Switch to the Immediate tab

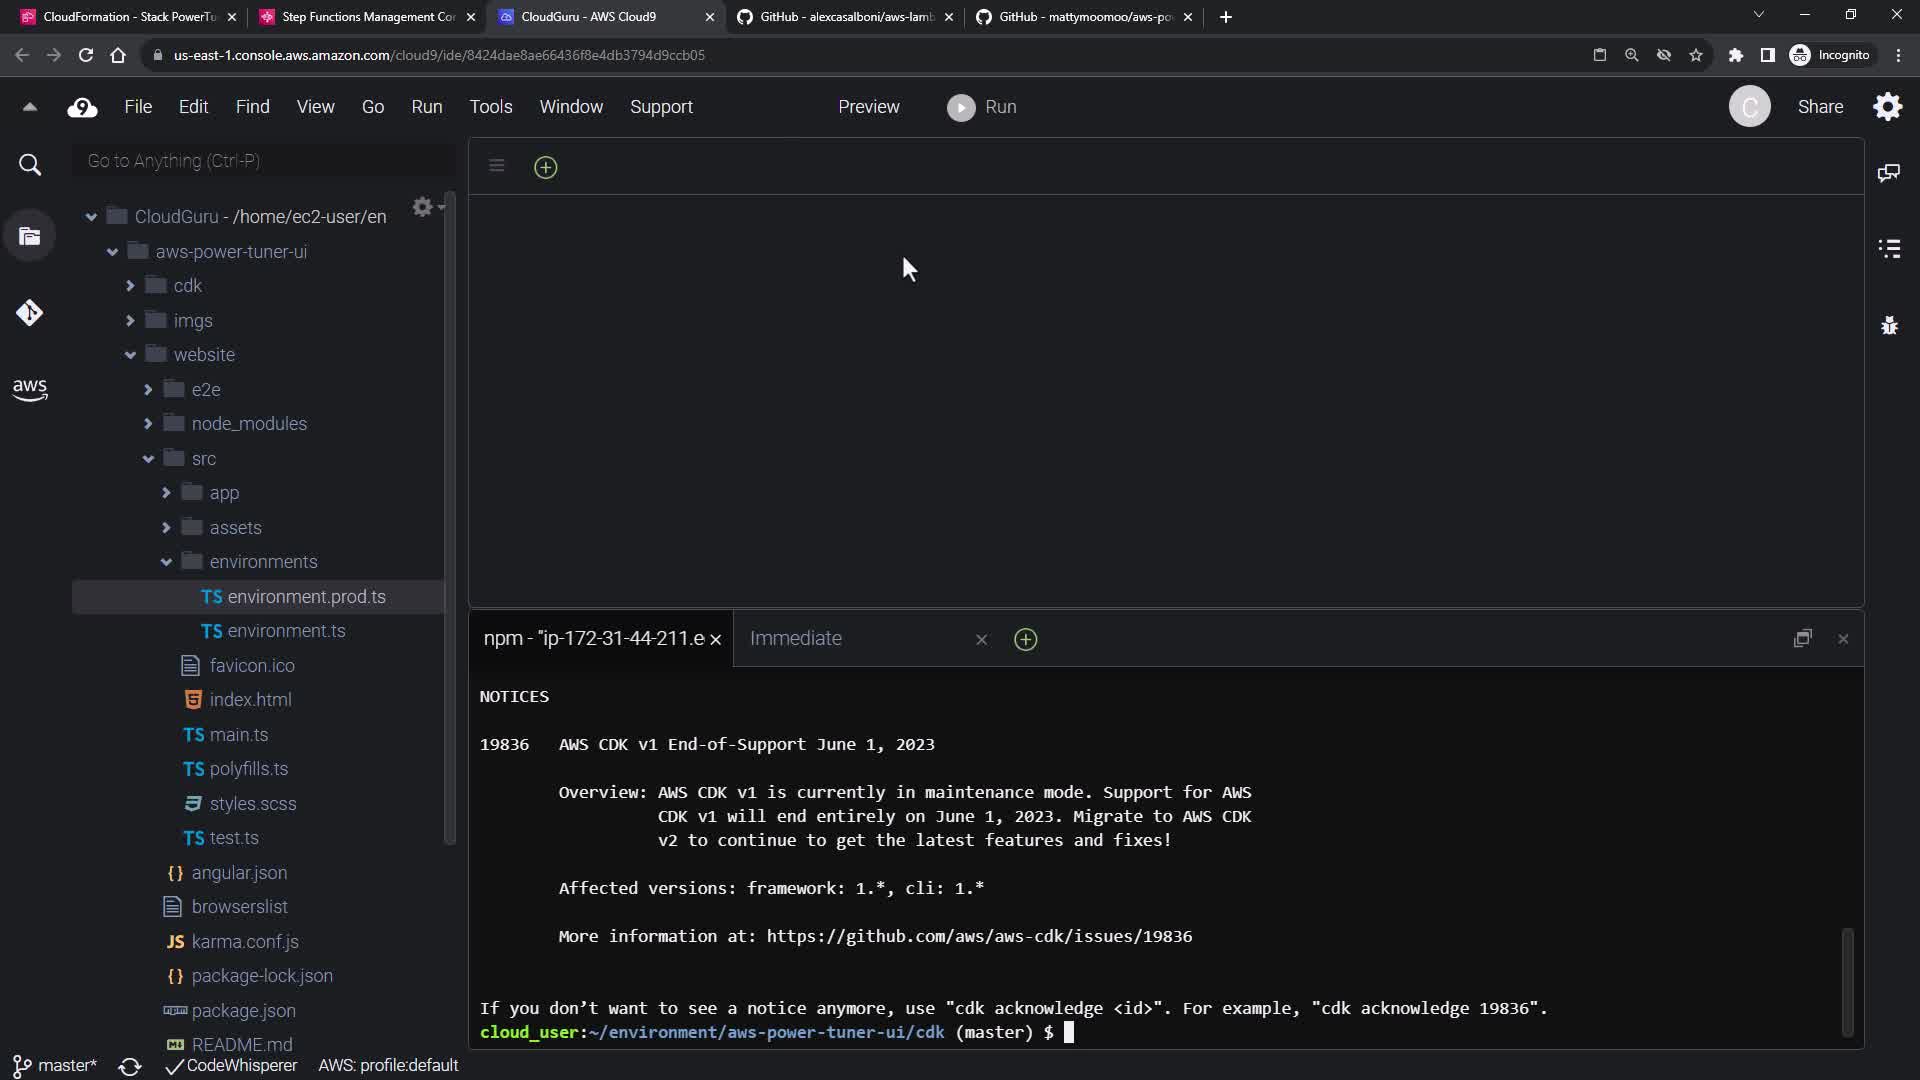pyautogui.click(x=796, y=638)
